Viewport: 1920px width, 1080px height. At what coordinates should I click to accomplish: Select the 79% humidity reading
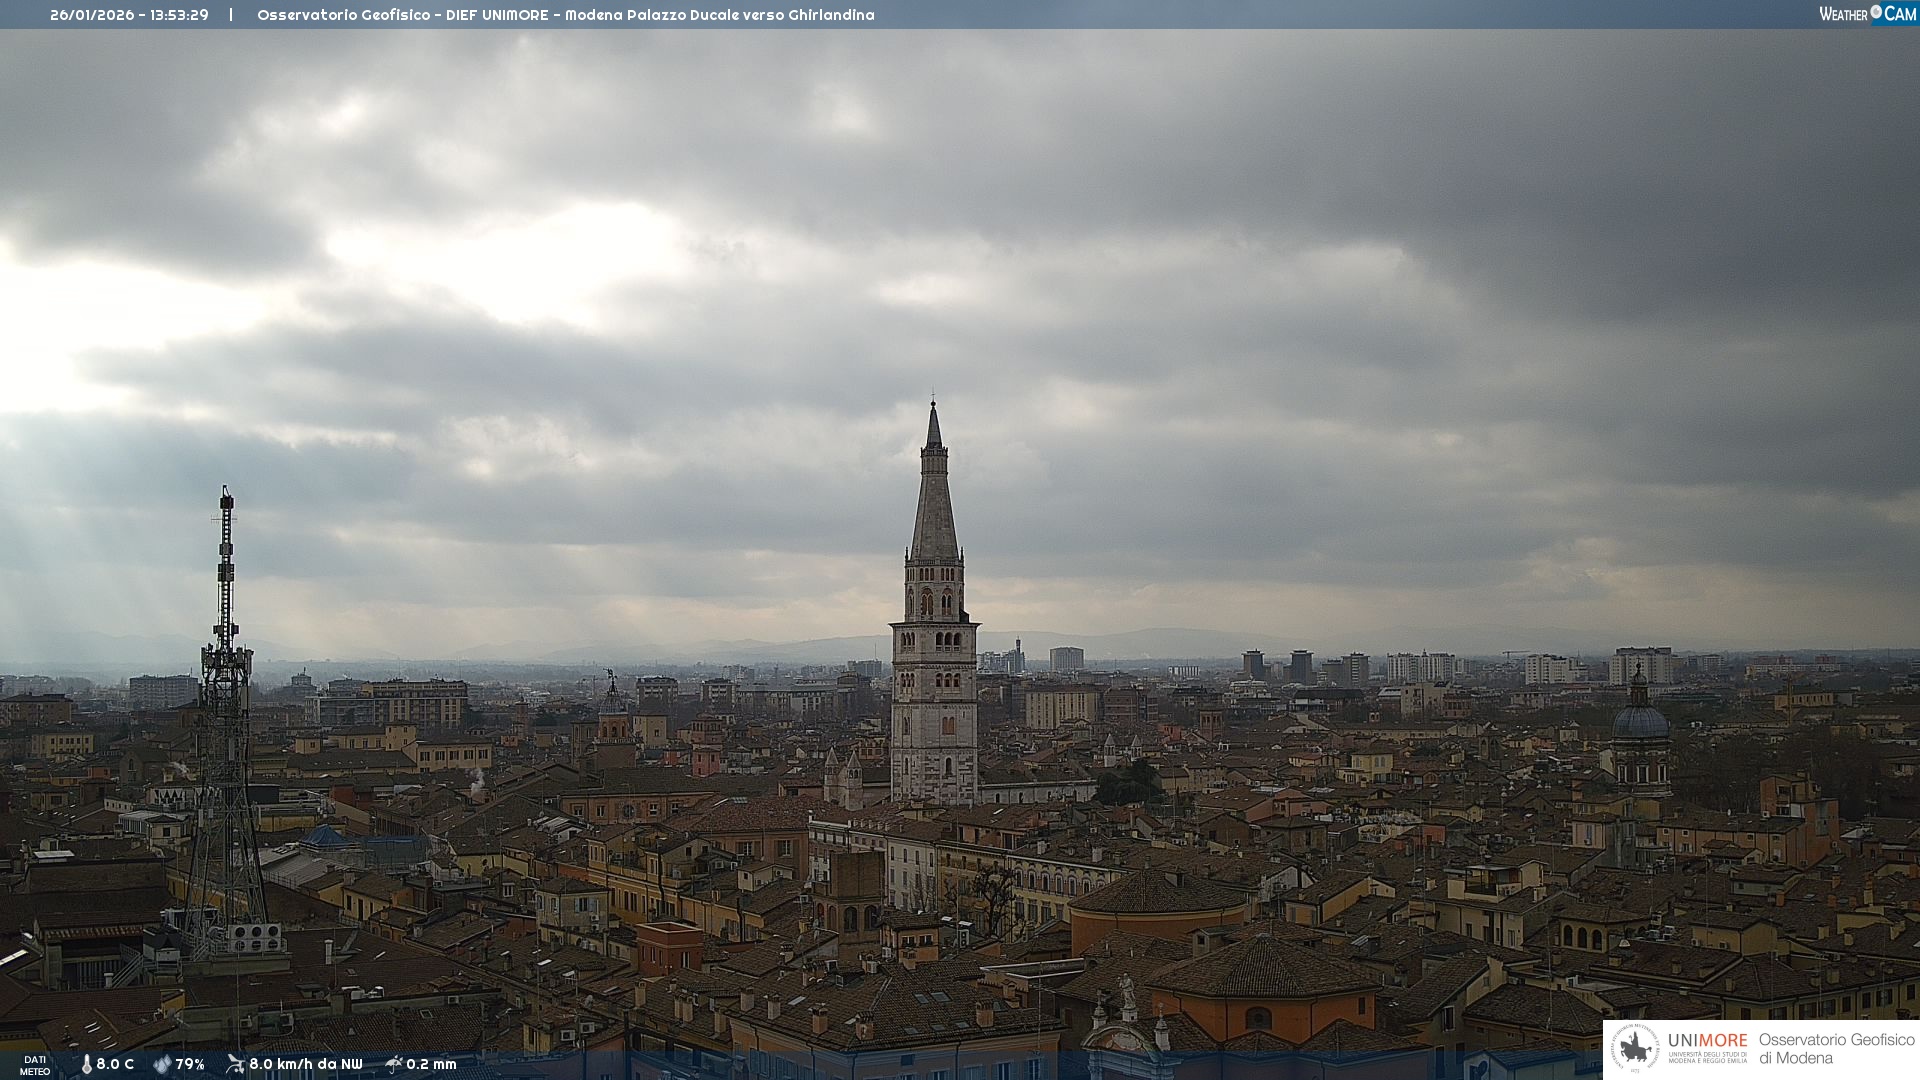(x=190, y=1064)
